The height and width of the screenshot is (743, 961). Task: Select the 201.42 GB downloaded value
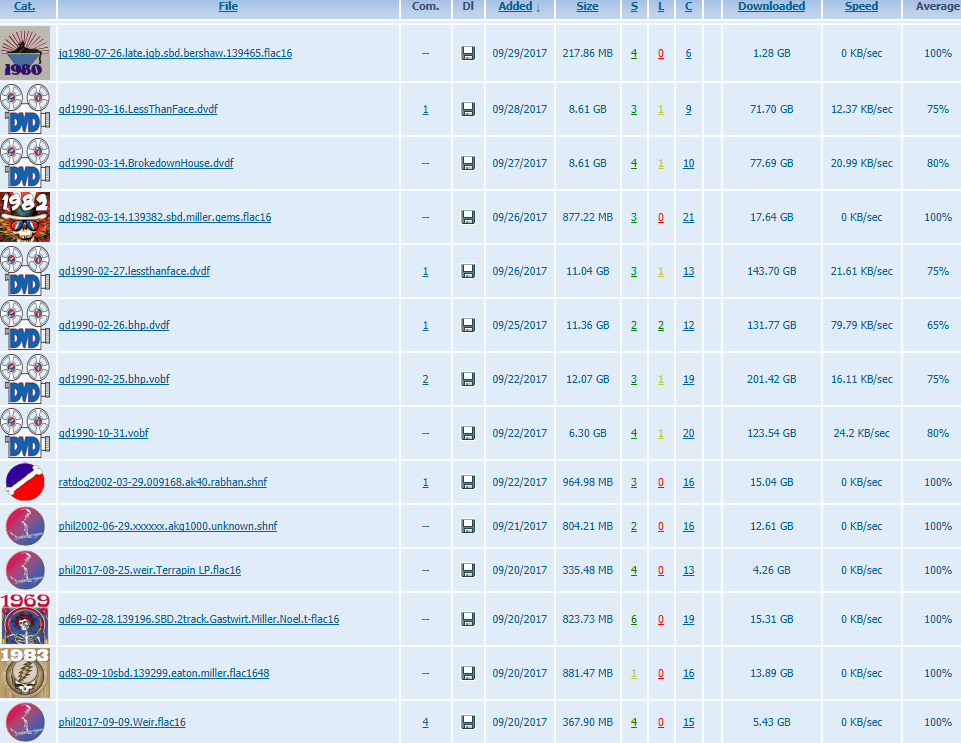tap(772, 379)
